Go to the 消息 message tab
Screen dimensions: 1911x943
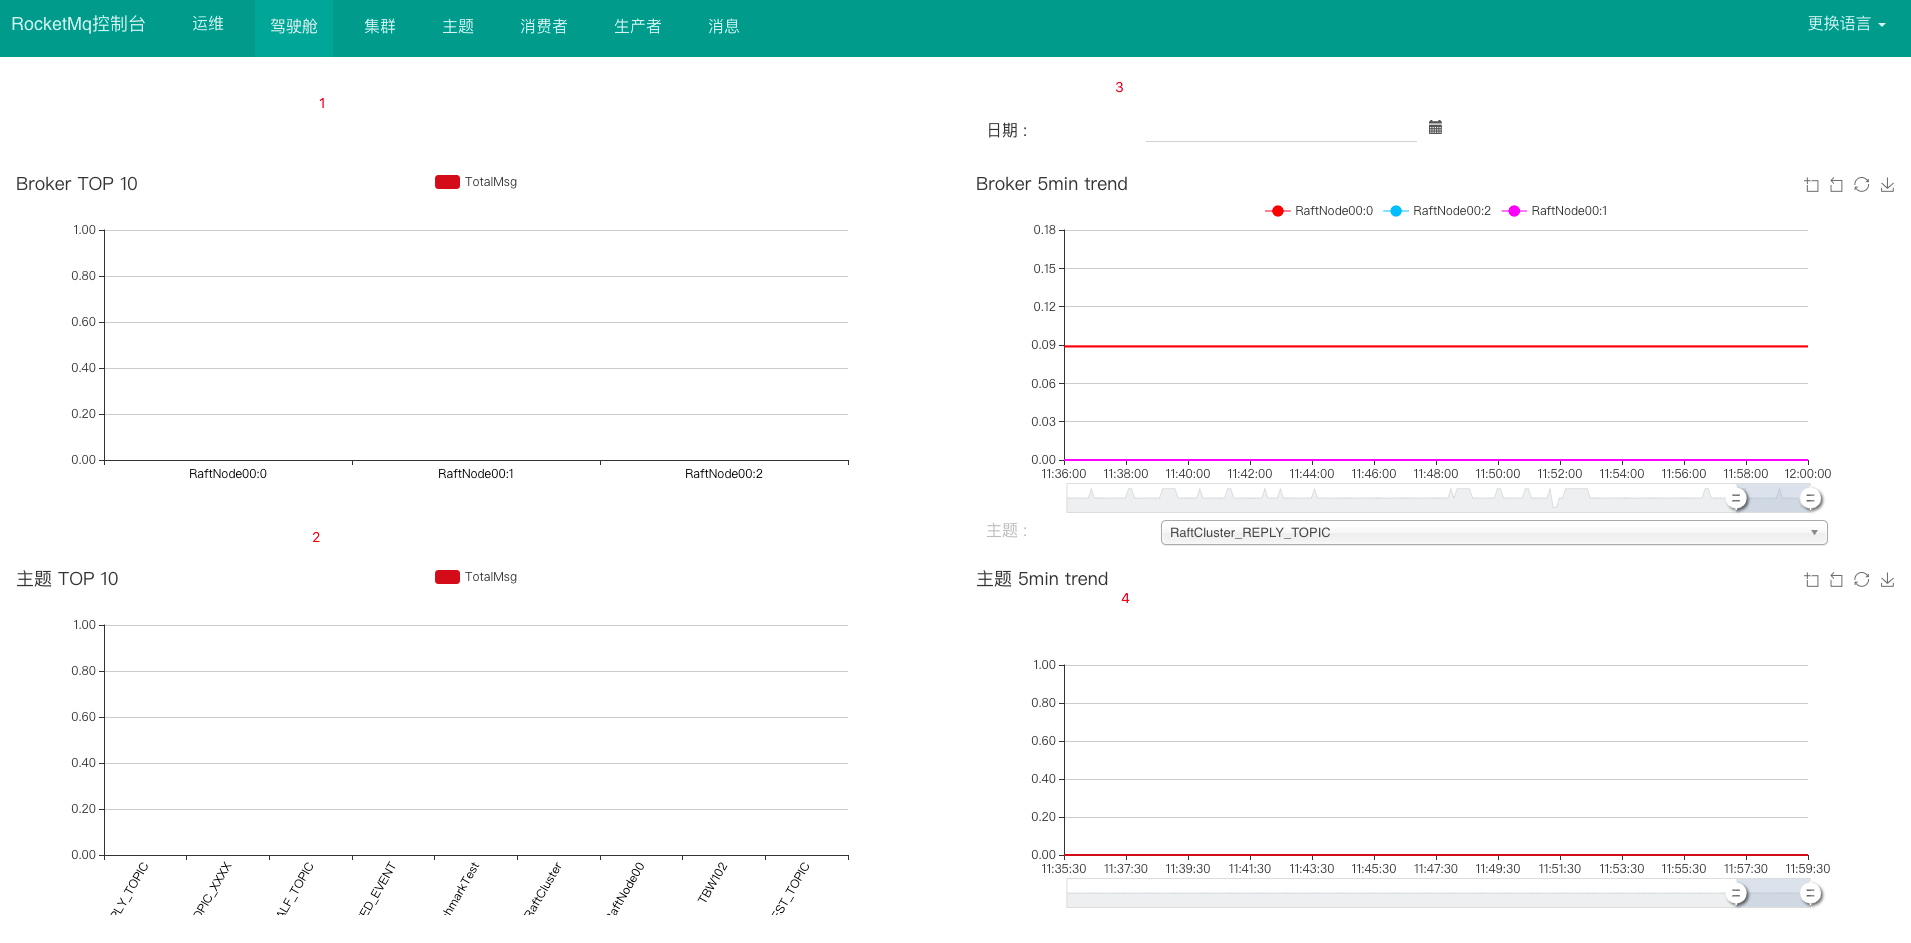(x=724, y=27)
